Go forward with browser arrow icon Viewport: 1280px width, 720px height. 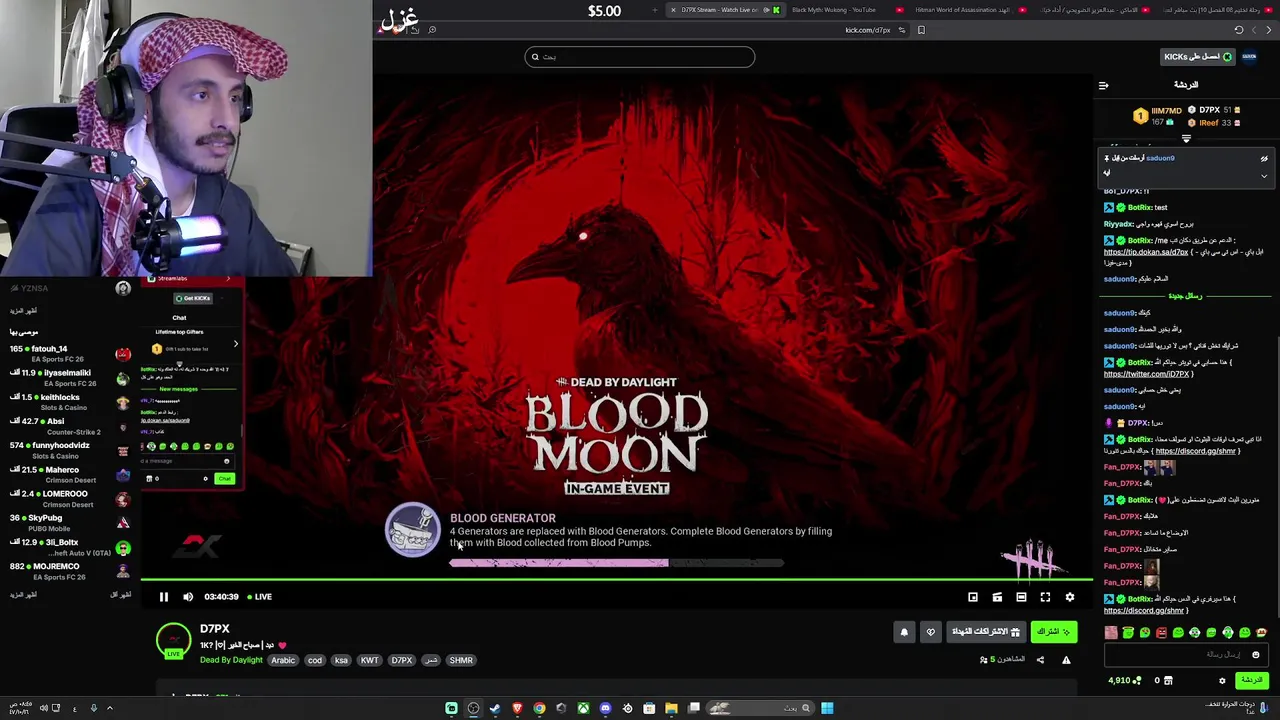(1269, 30)
